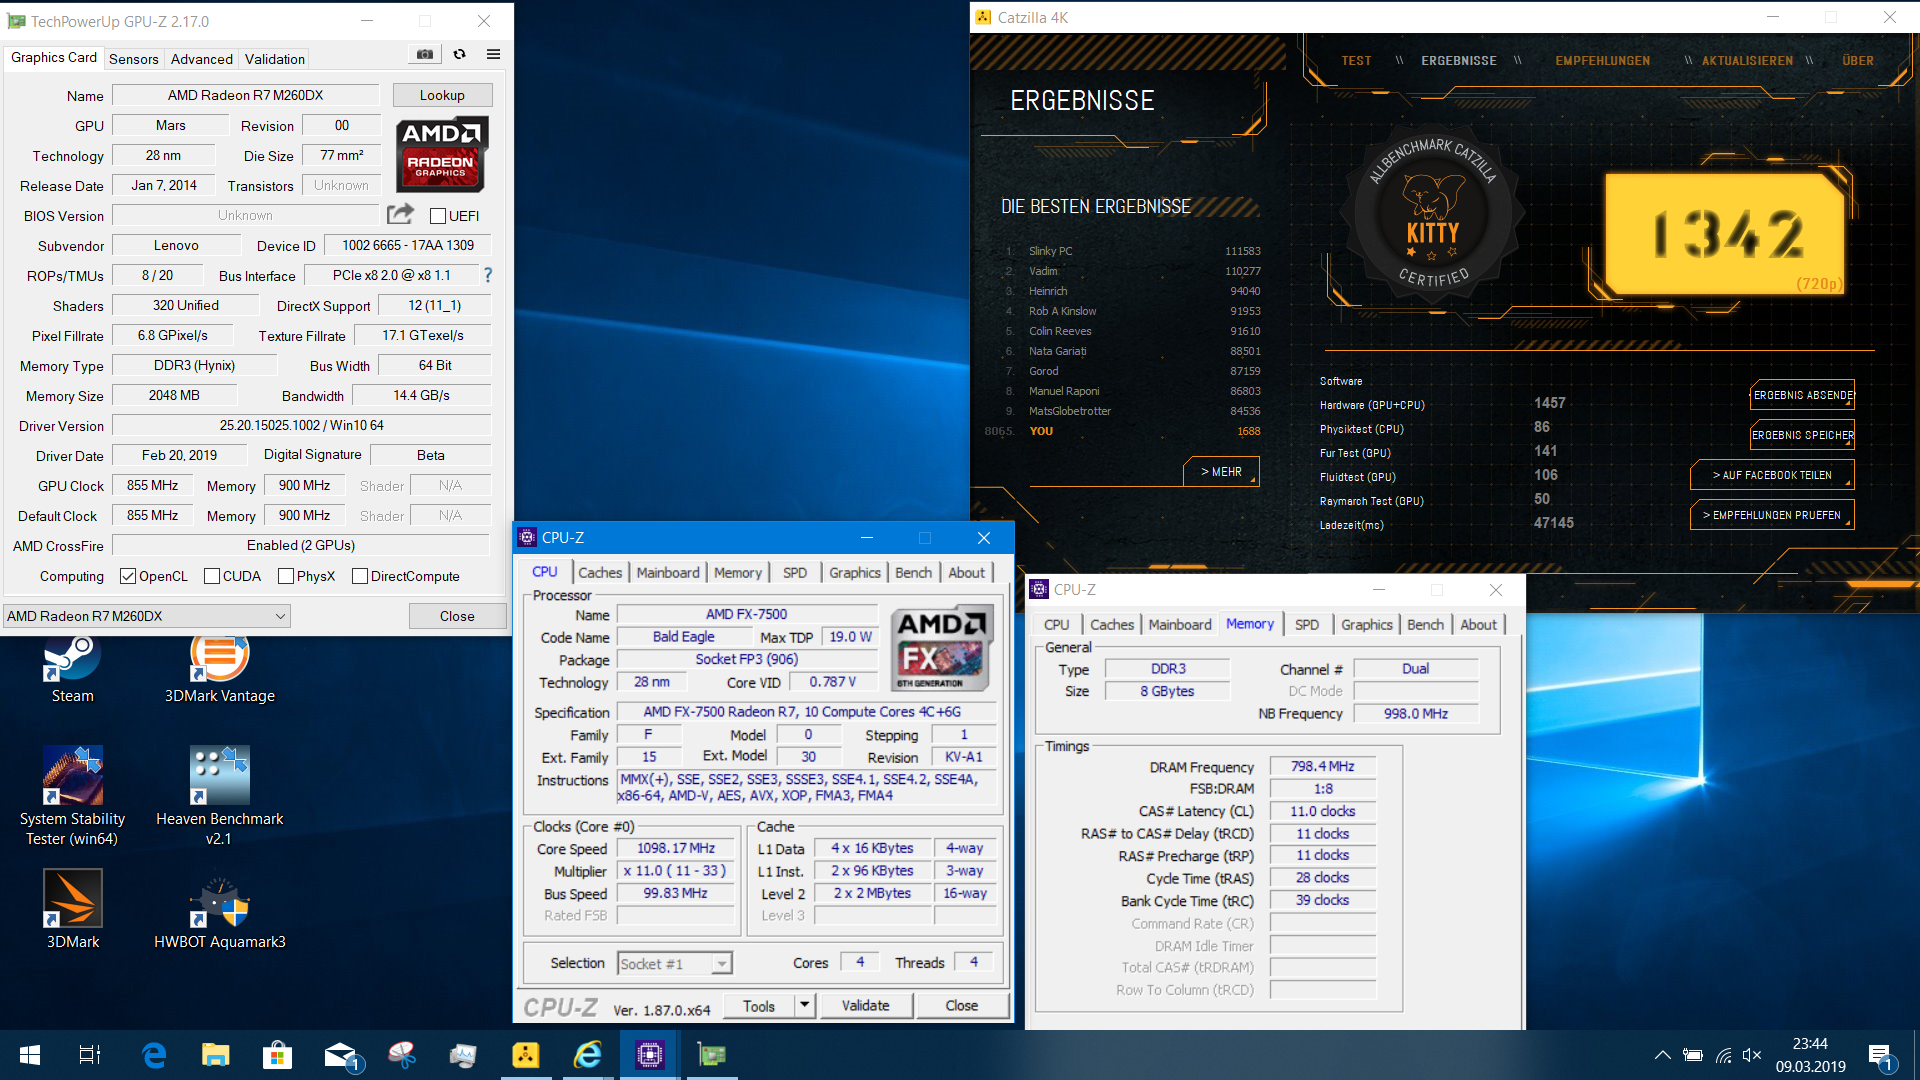Viewport: 1920px width, 1080px height.
Task: Open System Stability Tester desktop icon
Action: coord(72,797)
